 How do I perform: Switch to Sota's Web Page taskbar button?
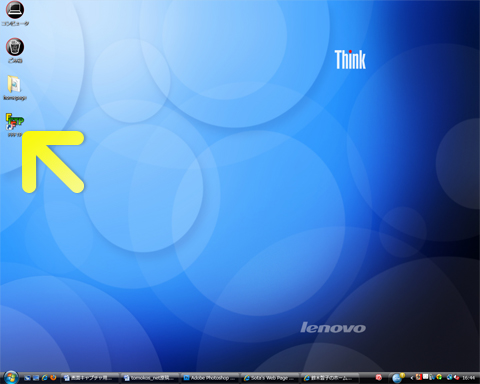[x=269, y=378]
